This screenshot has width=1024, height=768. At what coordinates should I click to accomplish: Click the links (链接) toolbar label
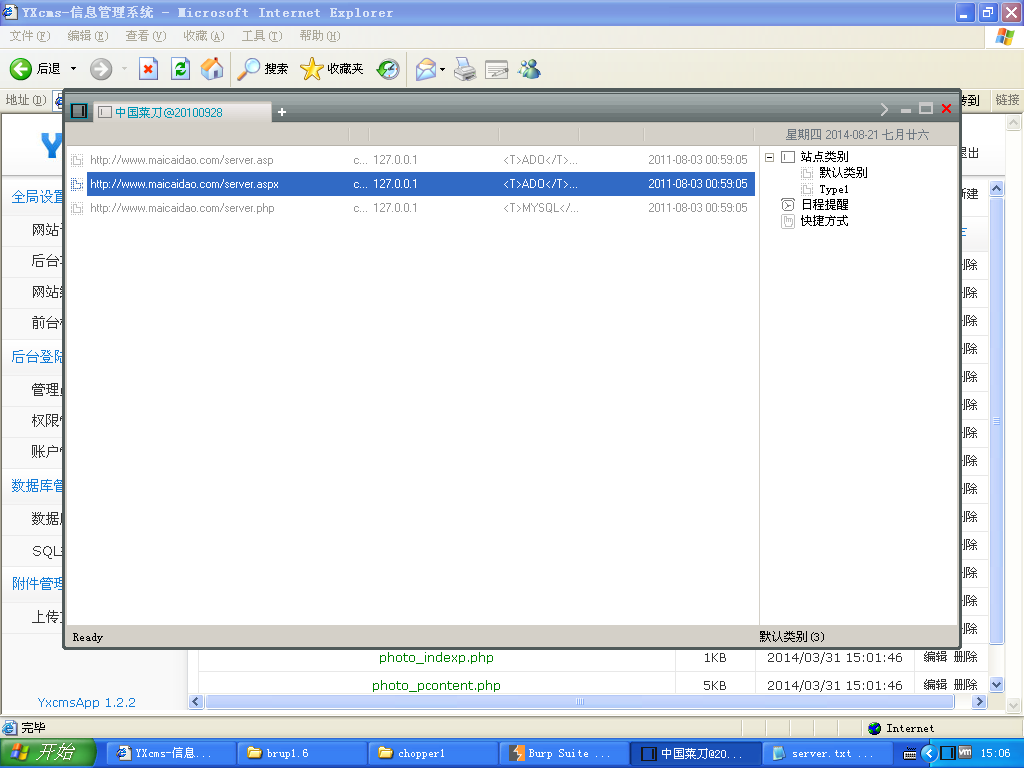point(1007,100)
